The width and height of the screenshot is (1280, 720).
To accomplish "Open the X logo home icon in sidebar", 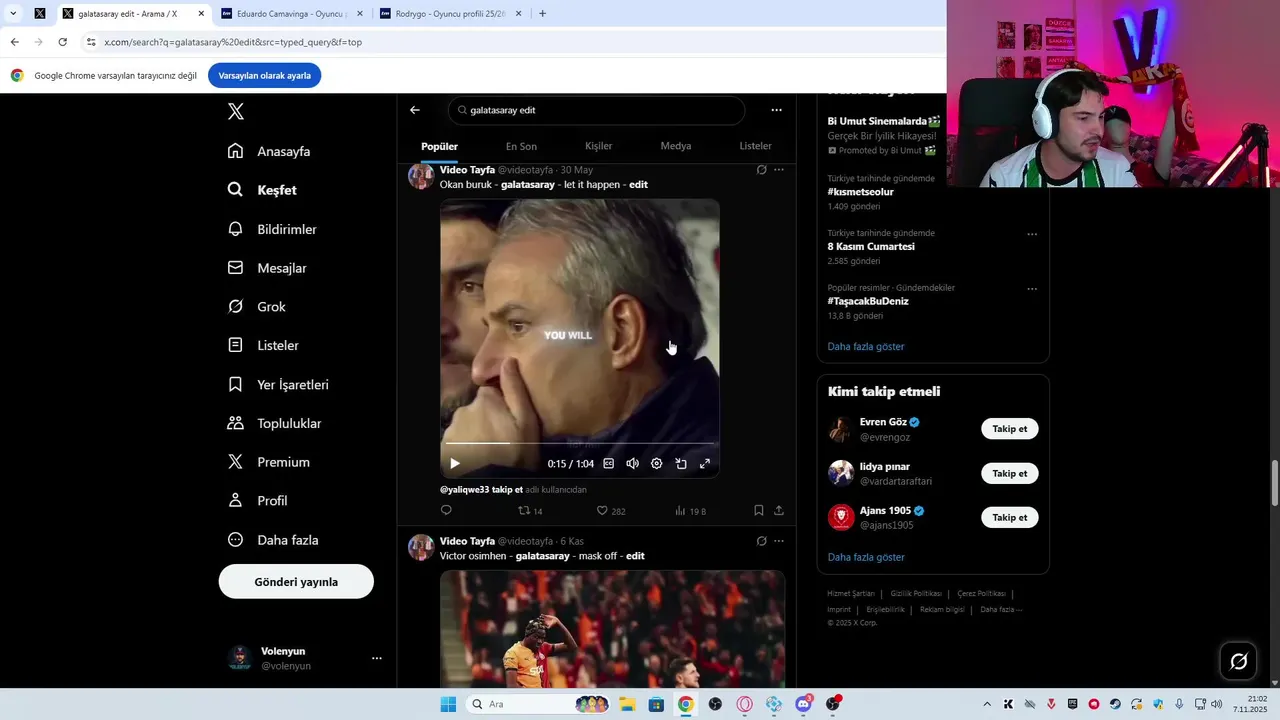I will (236, 111).
